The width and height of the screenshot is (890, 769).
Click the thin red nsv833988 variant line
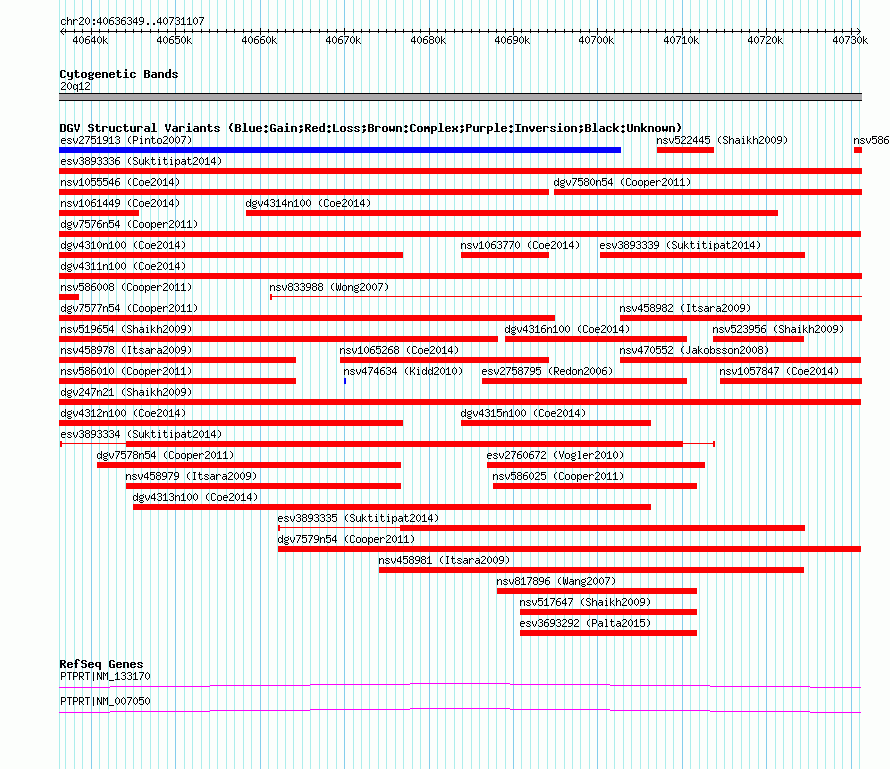[x=566, y=296]
